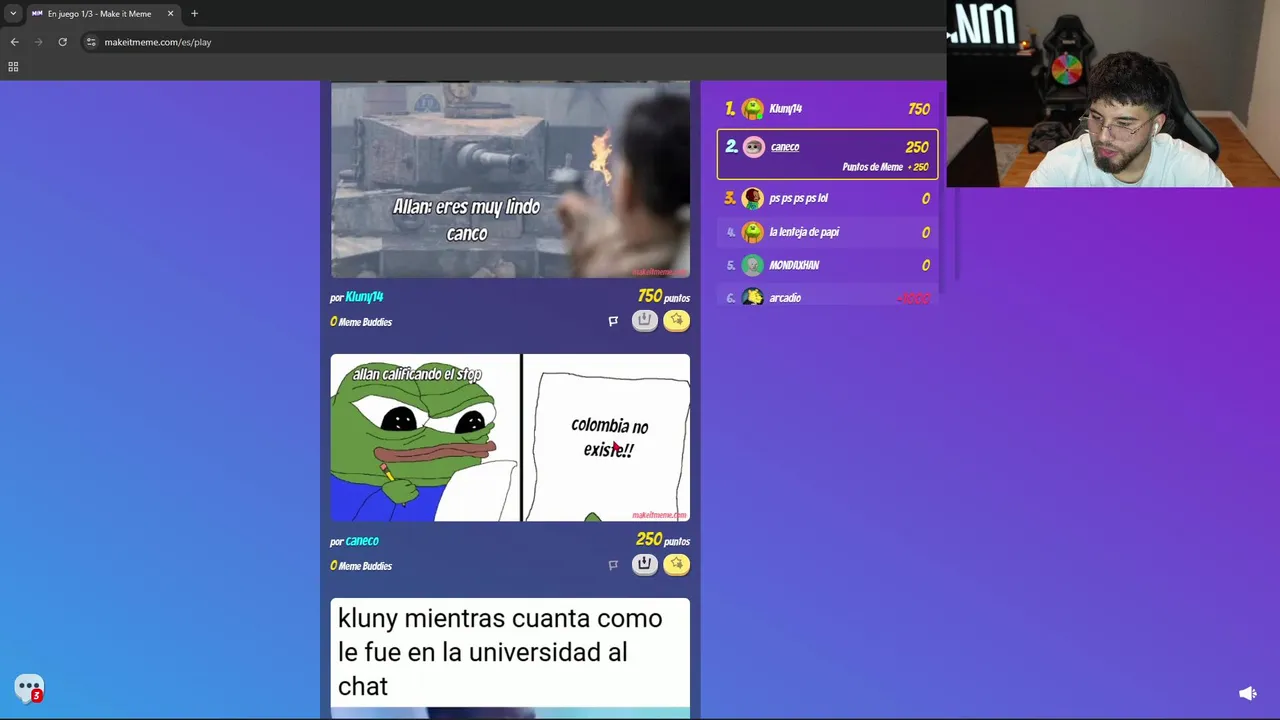1280x720 pixels.
Task: Click la lenteja de papi's avatar
Action: pyautogui.click(x=753, y=232)
